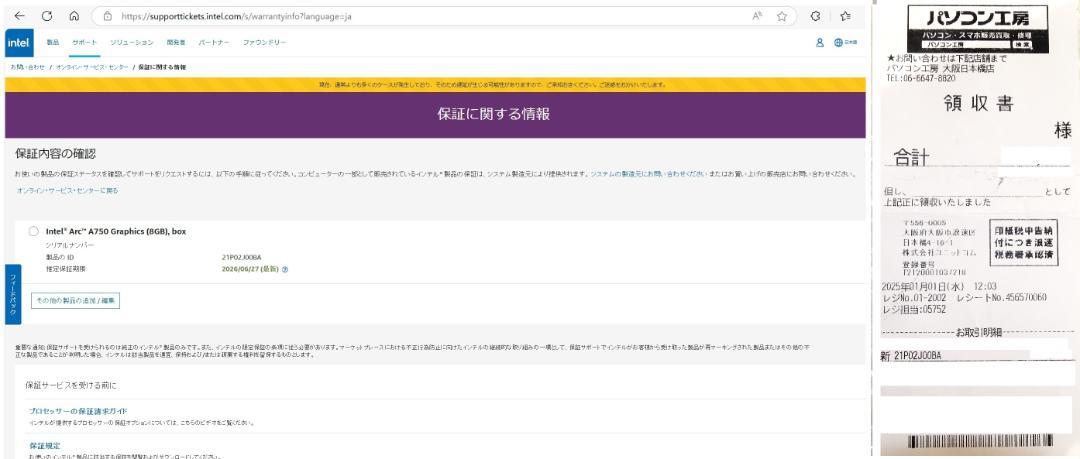Image resolution: width=1080 pixels, height=459 pixels.
Task: Click receipt item line 新 21P02J00BA
Action: 911,356
